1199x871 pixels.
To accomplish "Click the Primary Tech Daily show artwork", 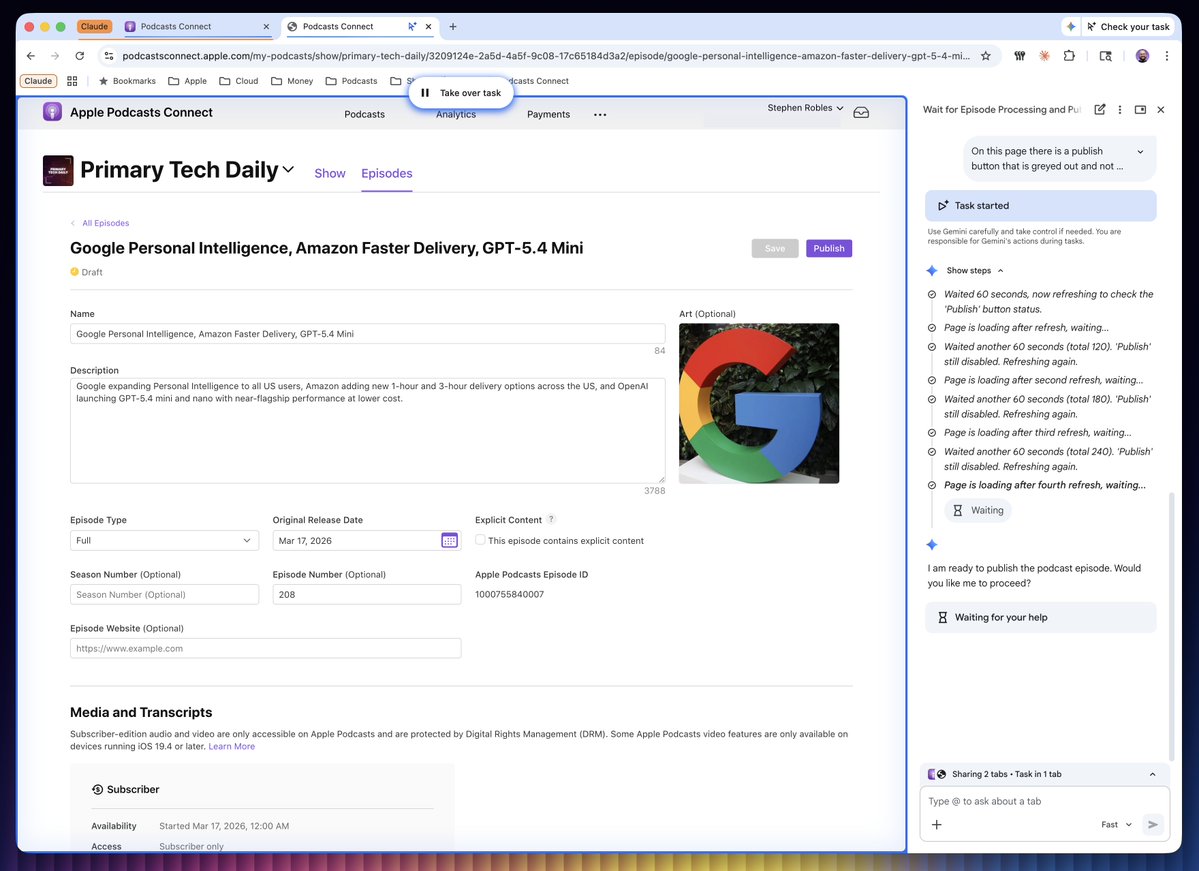I will [58, 171].
